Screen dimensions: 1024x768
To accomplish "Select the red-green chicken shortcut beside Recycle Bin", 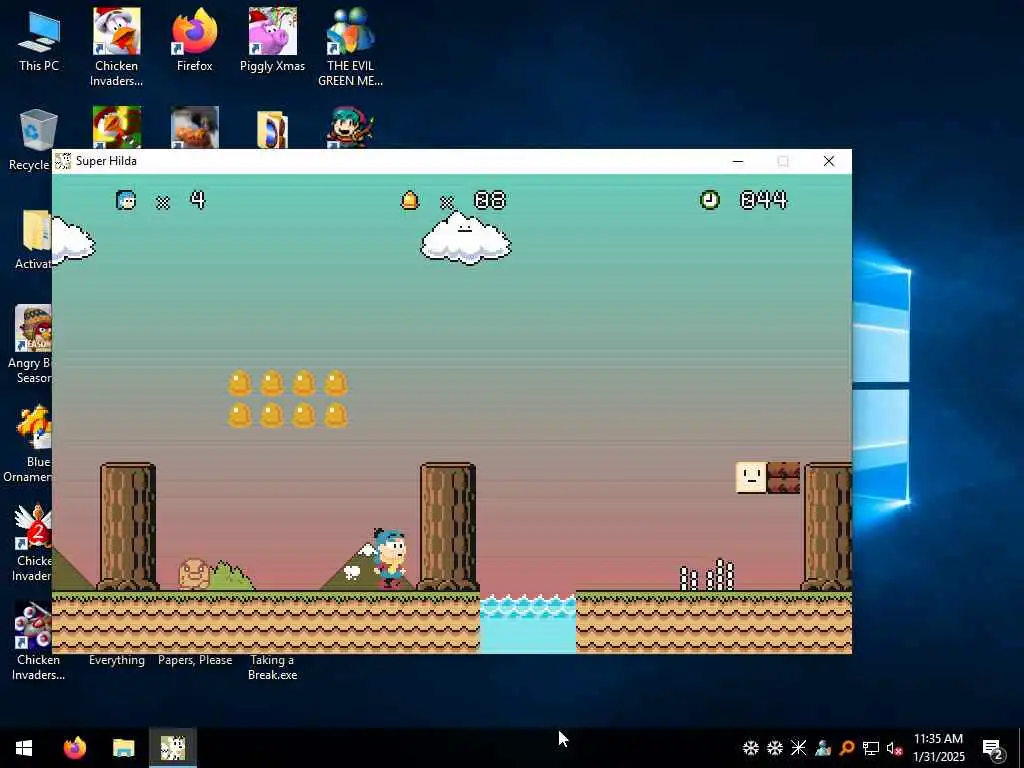I will point(116,127).
